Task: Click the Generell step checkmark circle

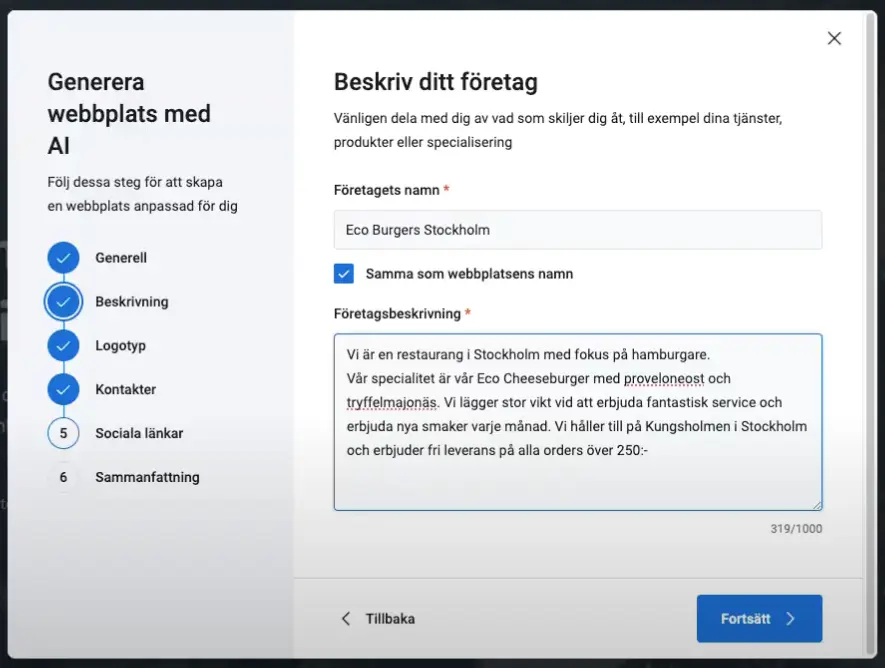Action: pos(63,258)
